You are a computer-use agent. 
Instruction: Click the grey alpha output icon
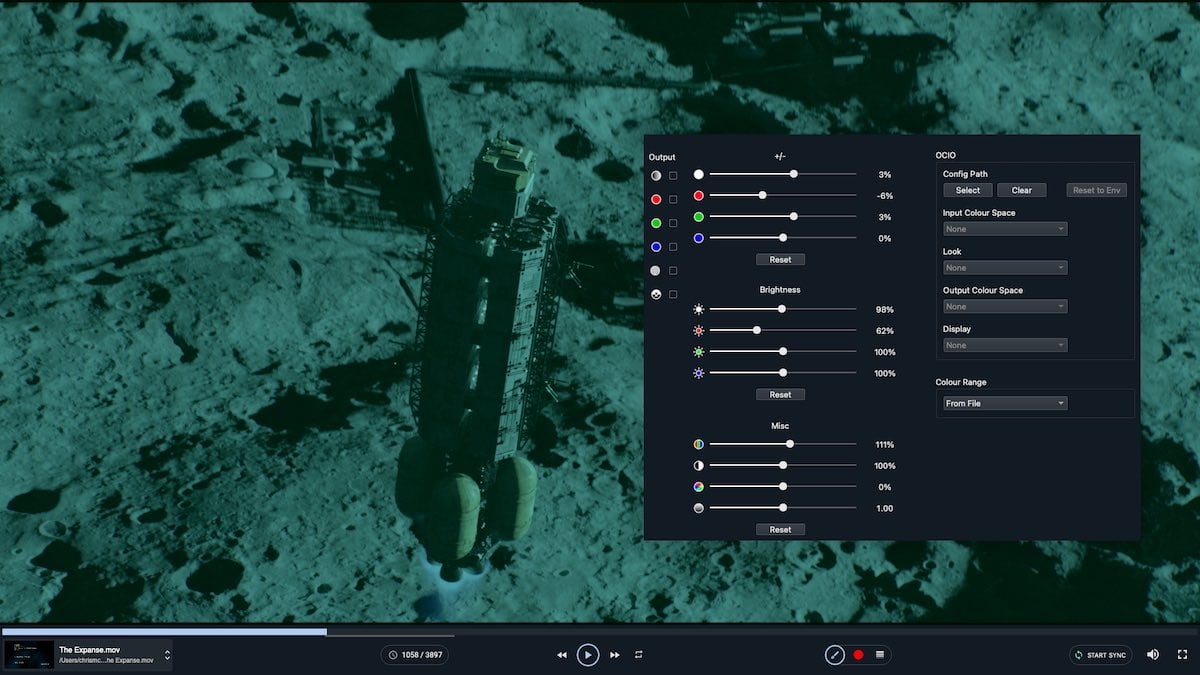coord(656,271)
